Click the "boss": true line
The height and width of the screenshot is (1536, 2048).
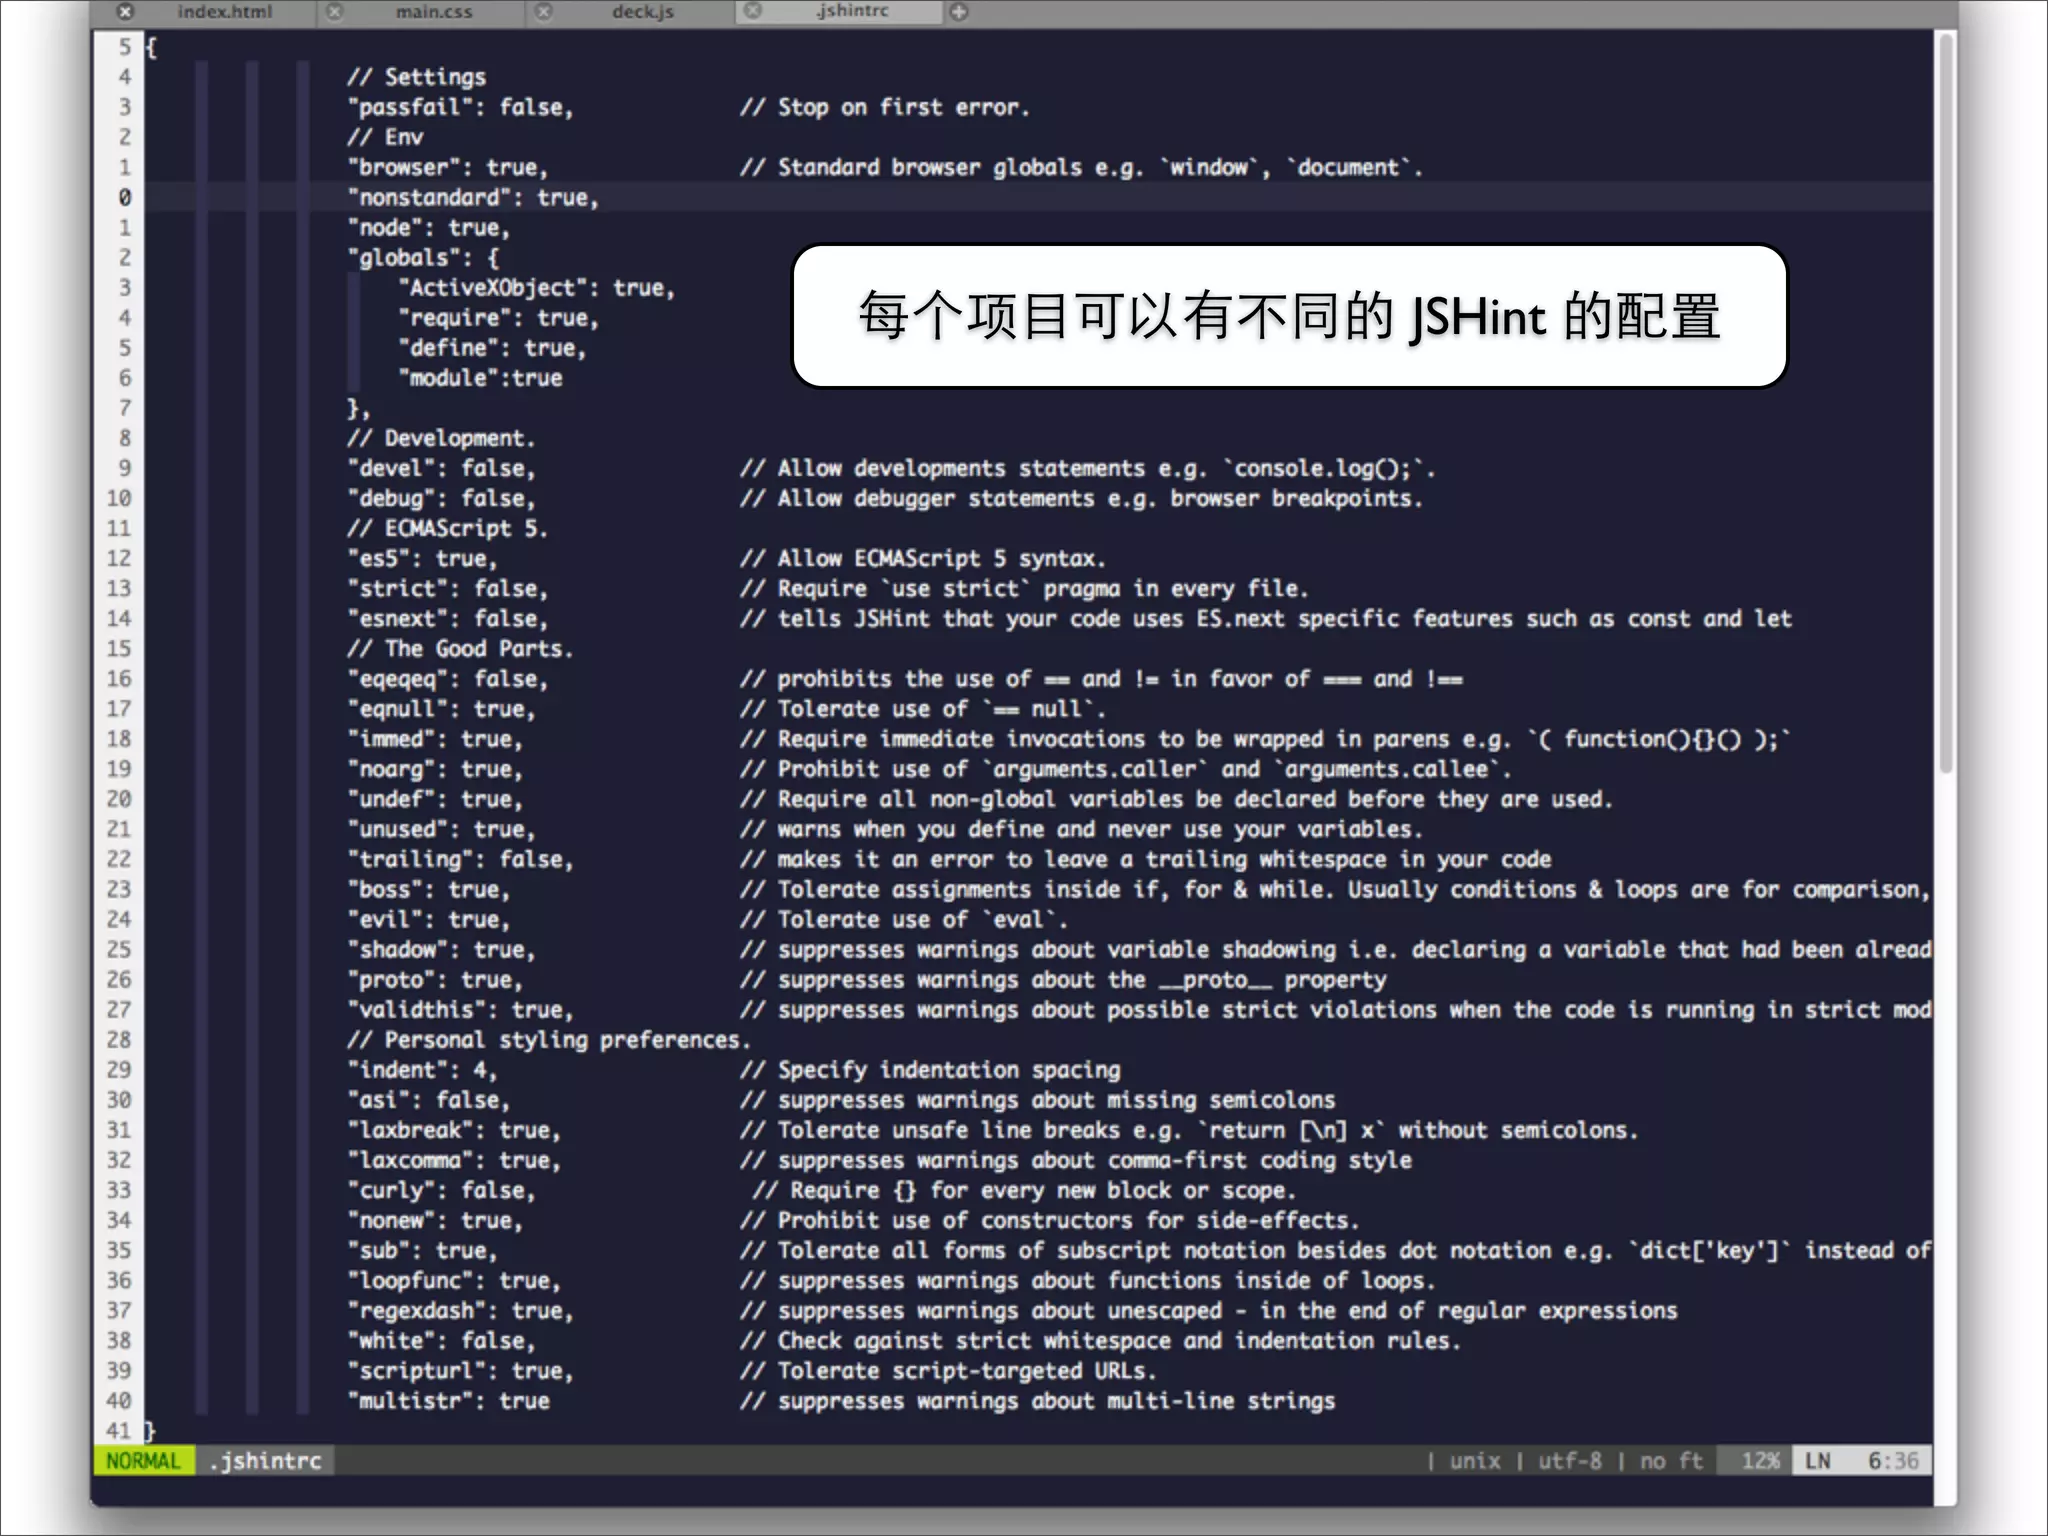428,889
